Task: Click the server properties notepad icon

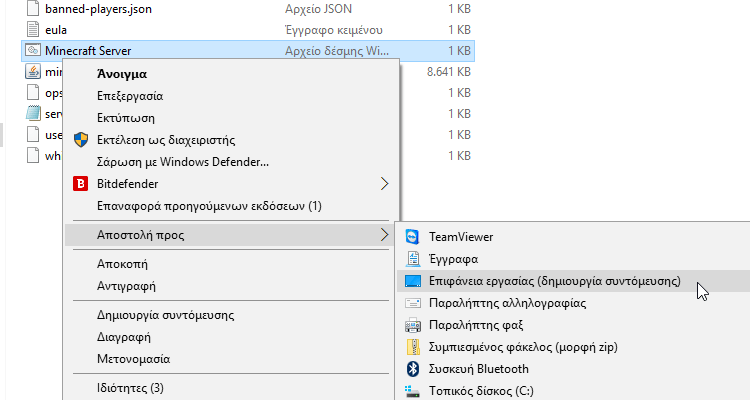Action: click(x=33, y=113)
